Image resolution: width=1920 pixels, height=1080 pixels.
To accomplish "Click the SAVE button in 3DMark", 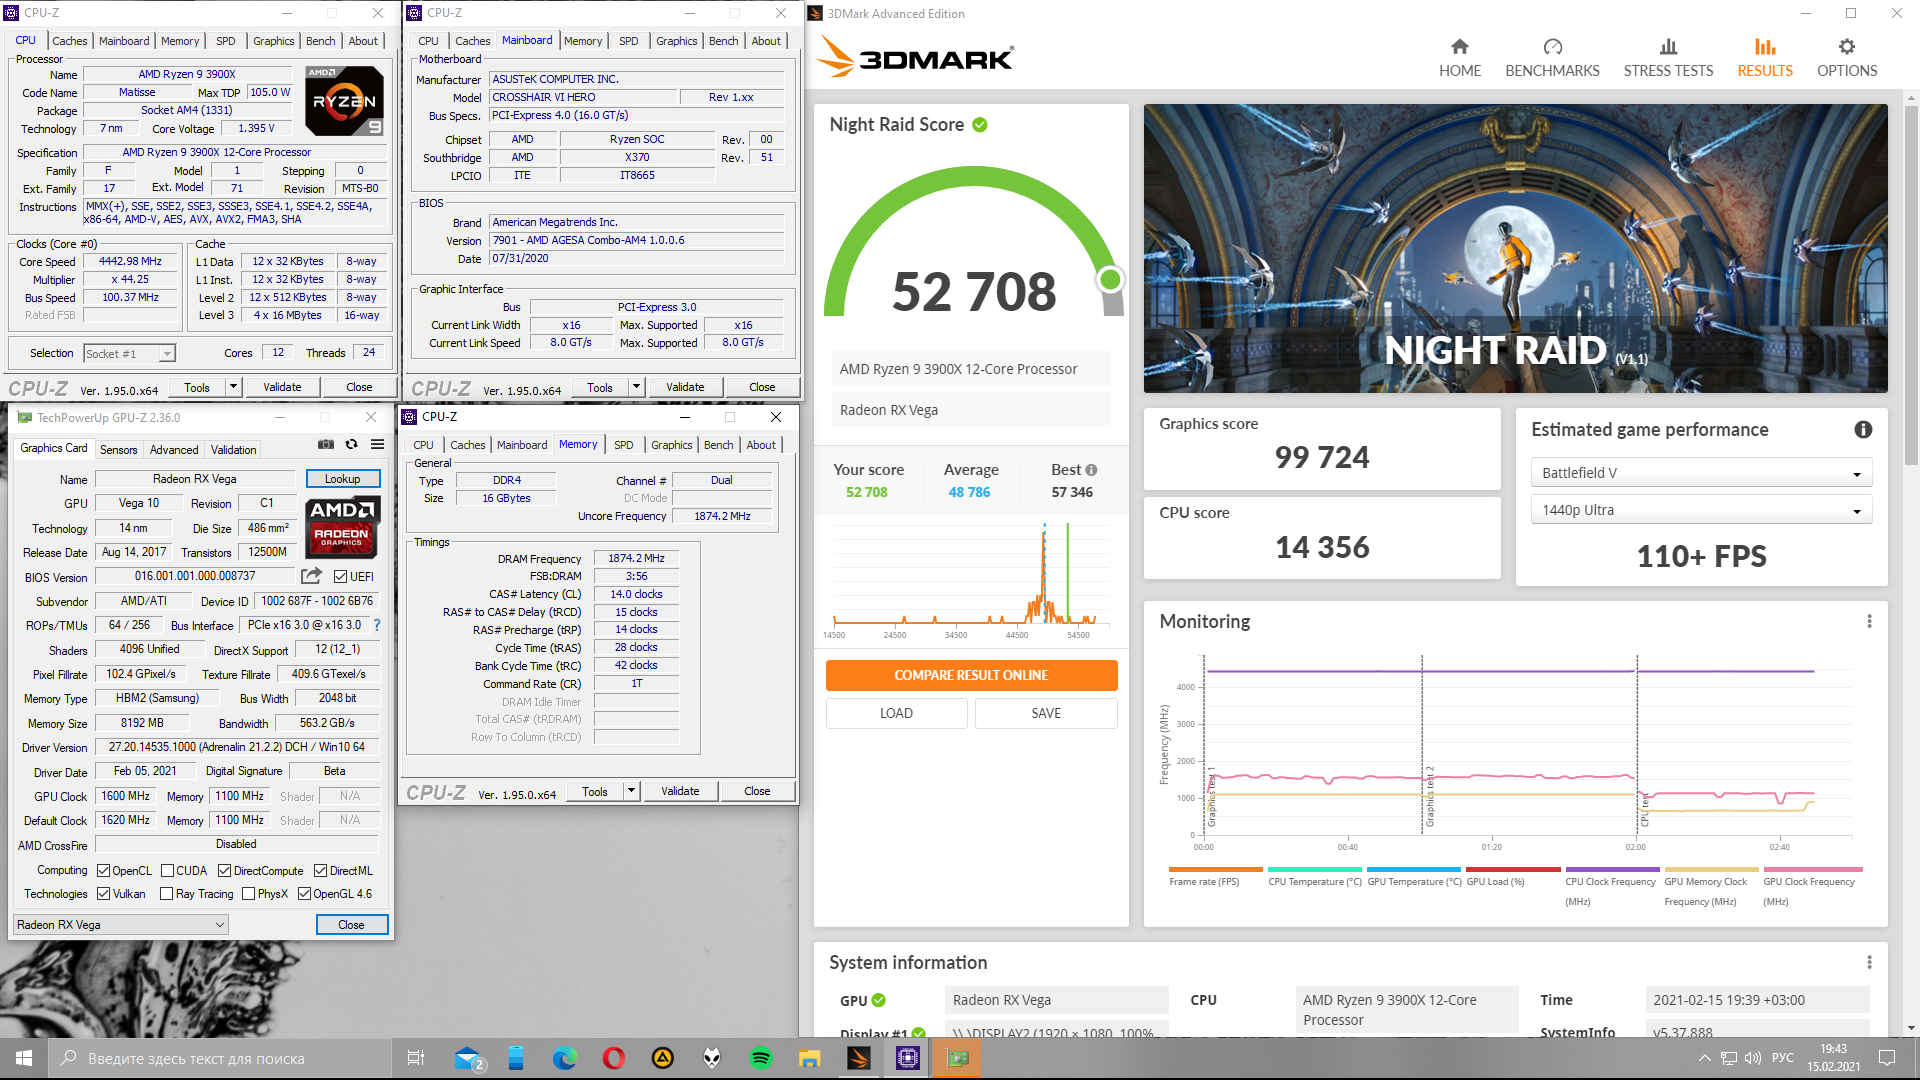I will (x=1046, y=713).
